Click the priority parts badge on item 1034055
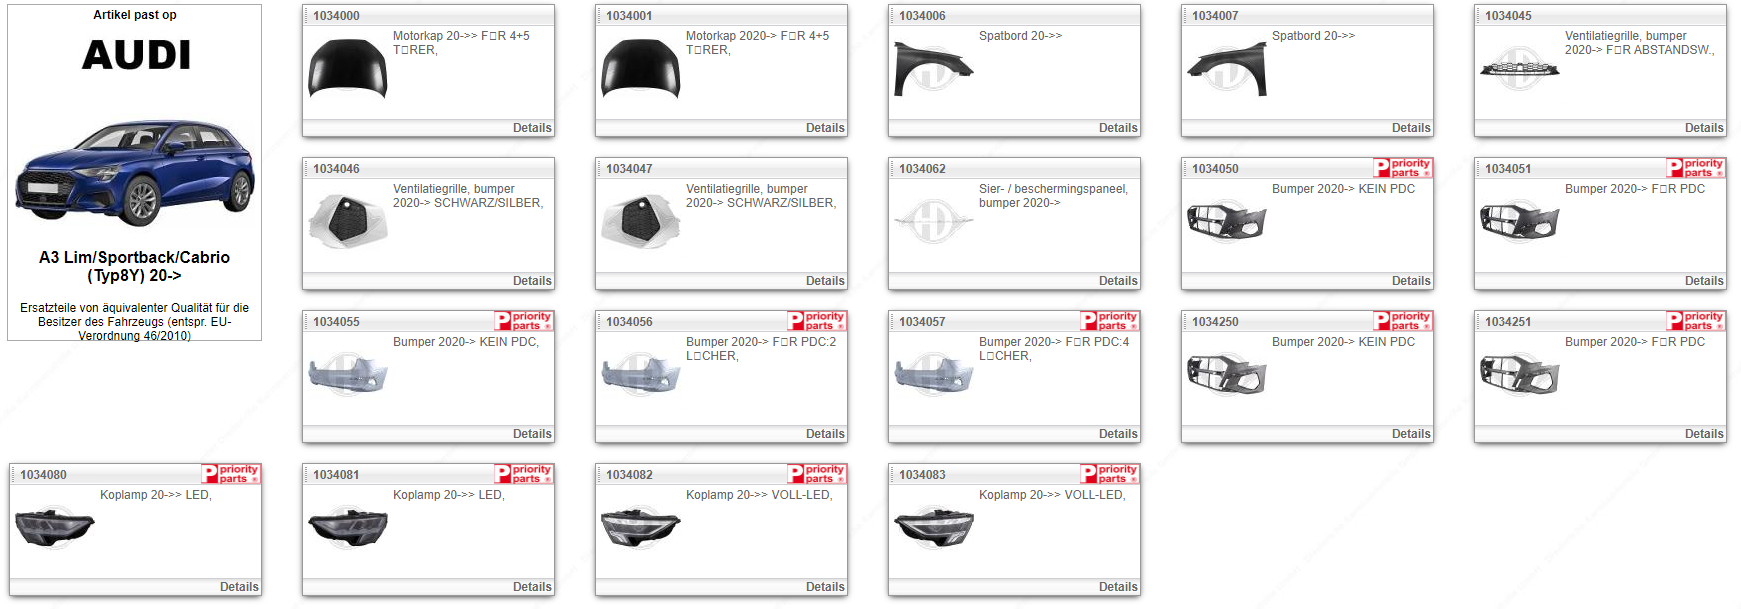Viewport: 1741px width, 609px height. pos(524,321)
